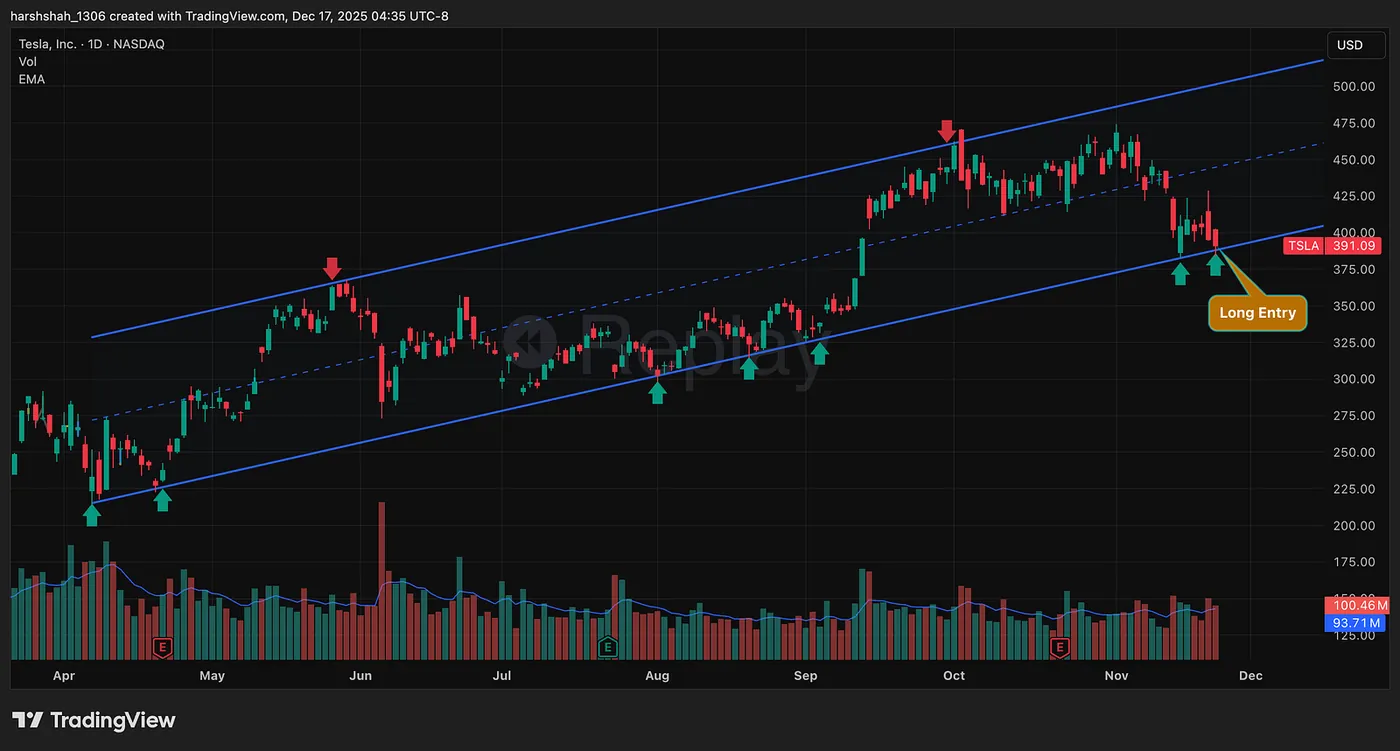Viewport: 1400px width, 751px height.
Task: Click the 450.00 price axis label
Action: click(1353, 160)
